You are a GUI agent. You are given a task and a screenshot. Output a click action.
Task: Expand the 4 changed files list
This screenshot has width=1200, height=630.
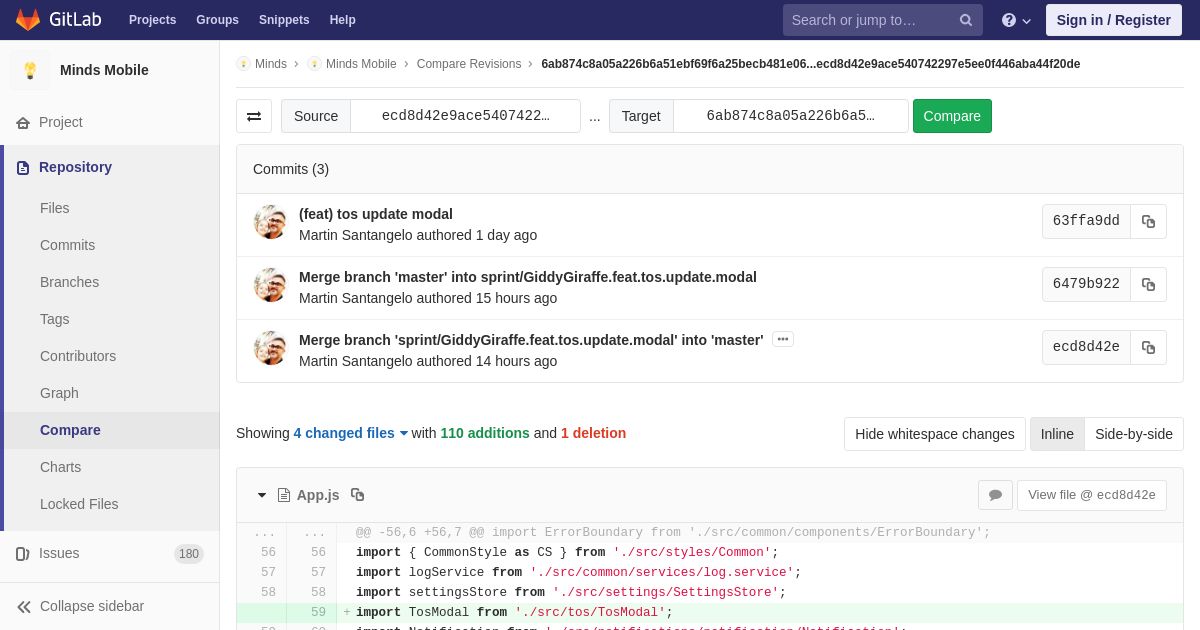pyautogui.click(x=350, y=433)
